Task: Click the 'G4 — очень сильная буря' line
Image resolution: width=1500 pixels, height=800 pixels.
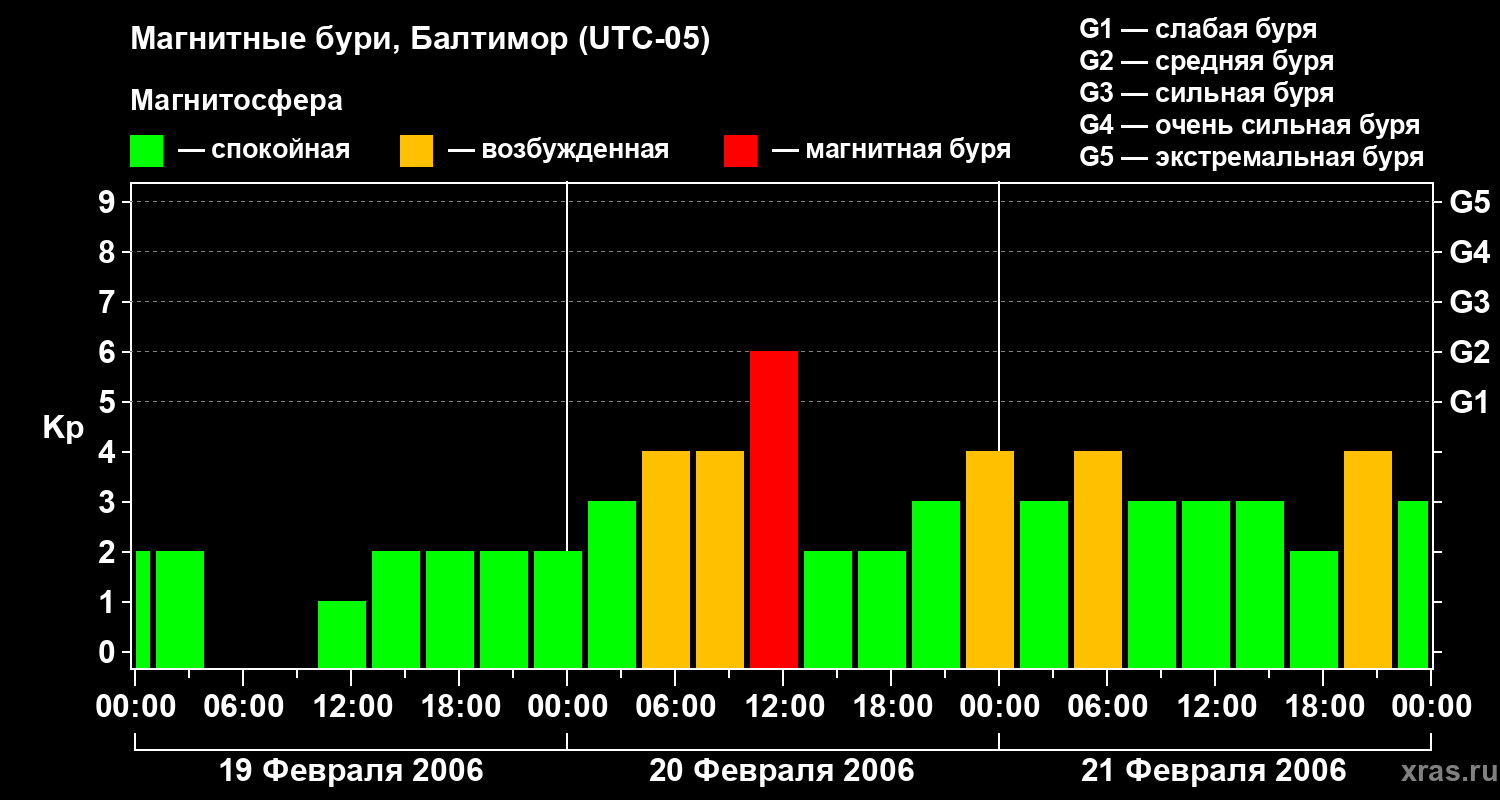Action: 1250,125
